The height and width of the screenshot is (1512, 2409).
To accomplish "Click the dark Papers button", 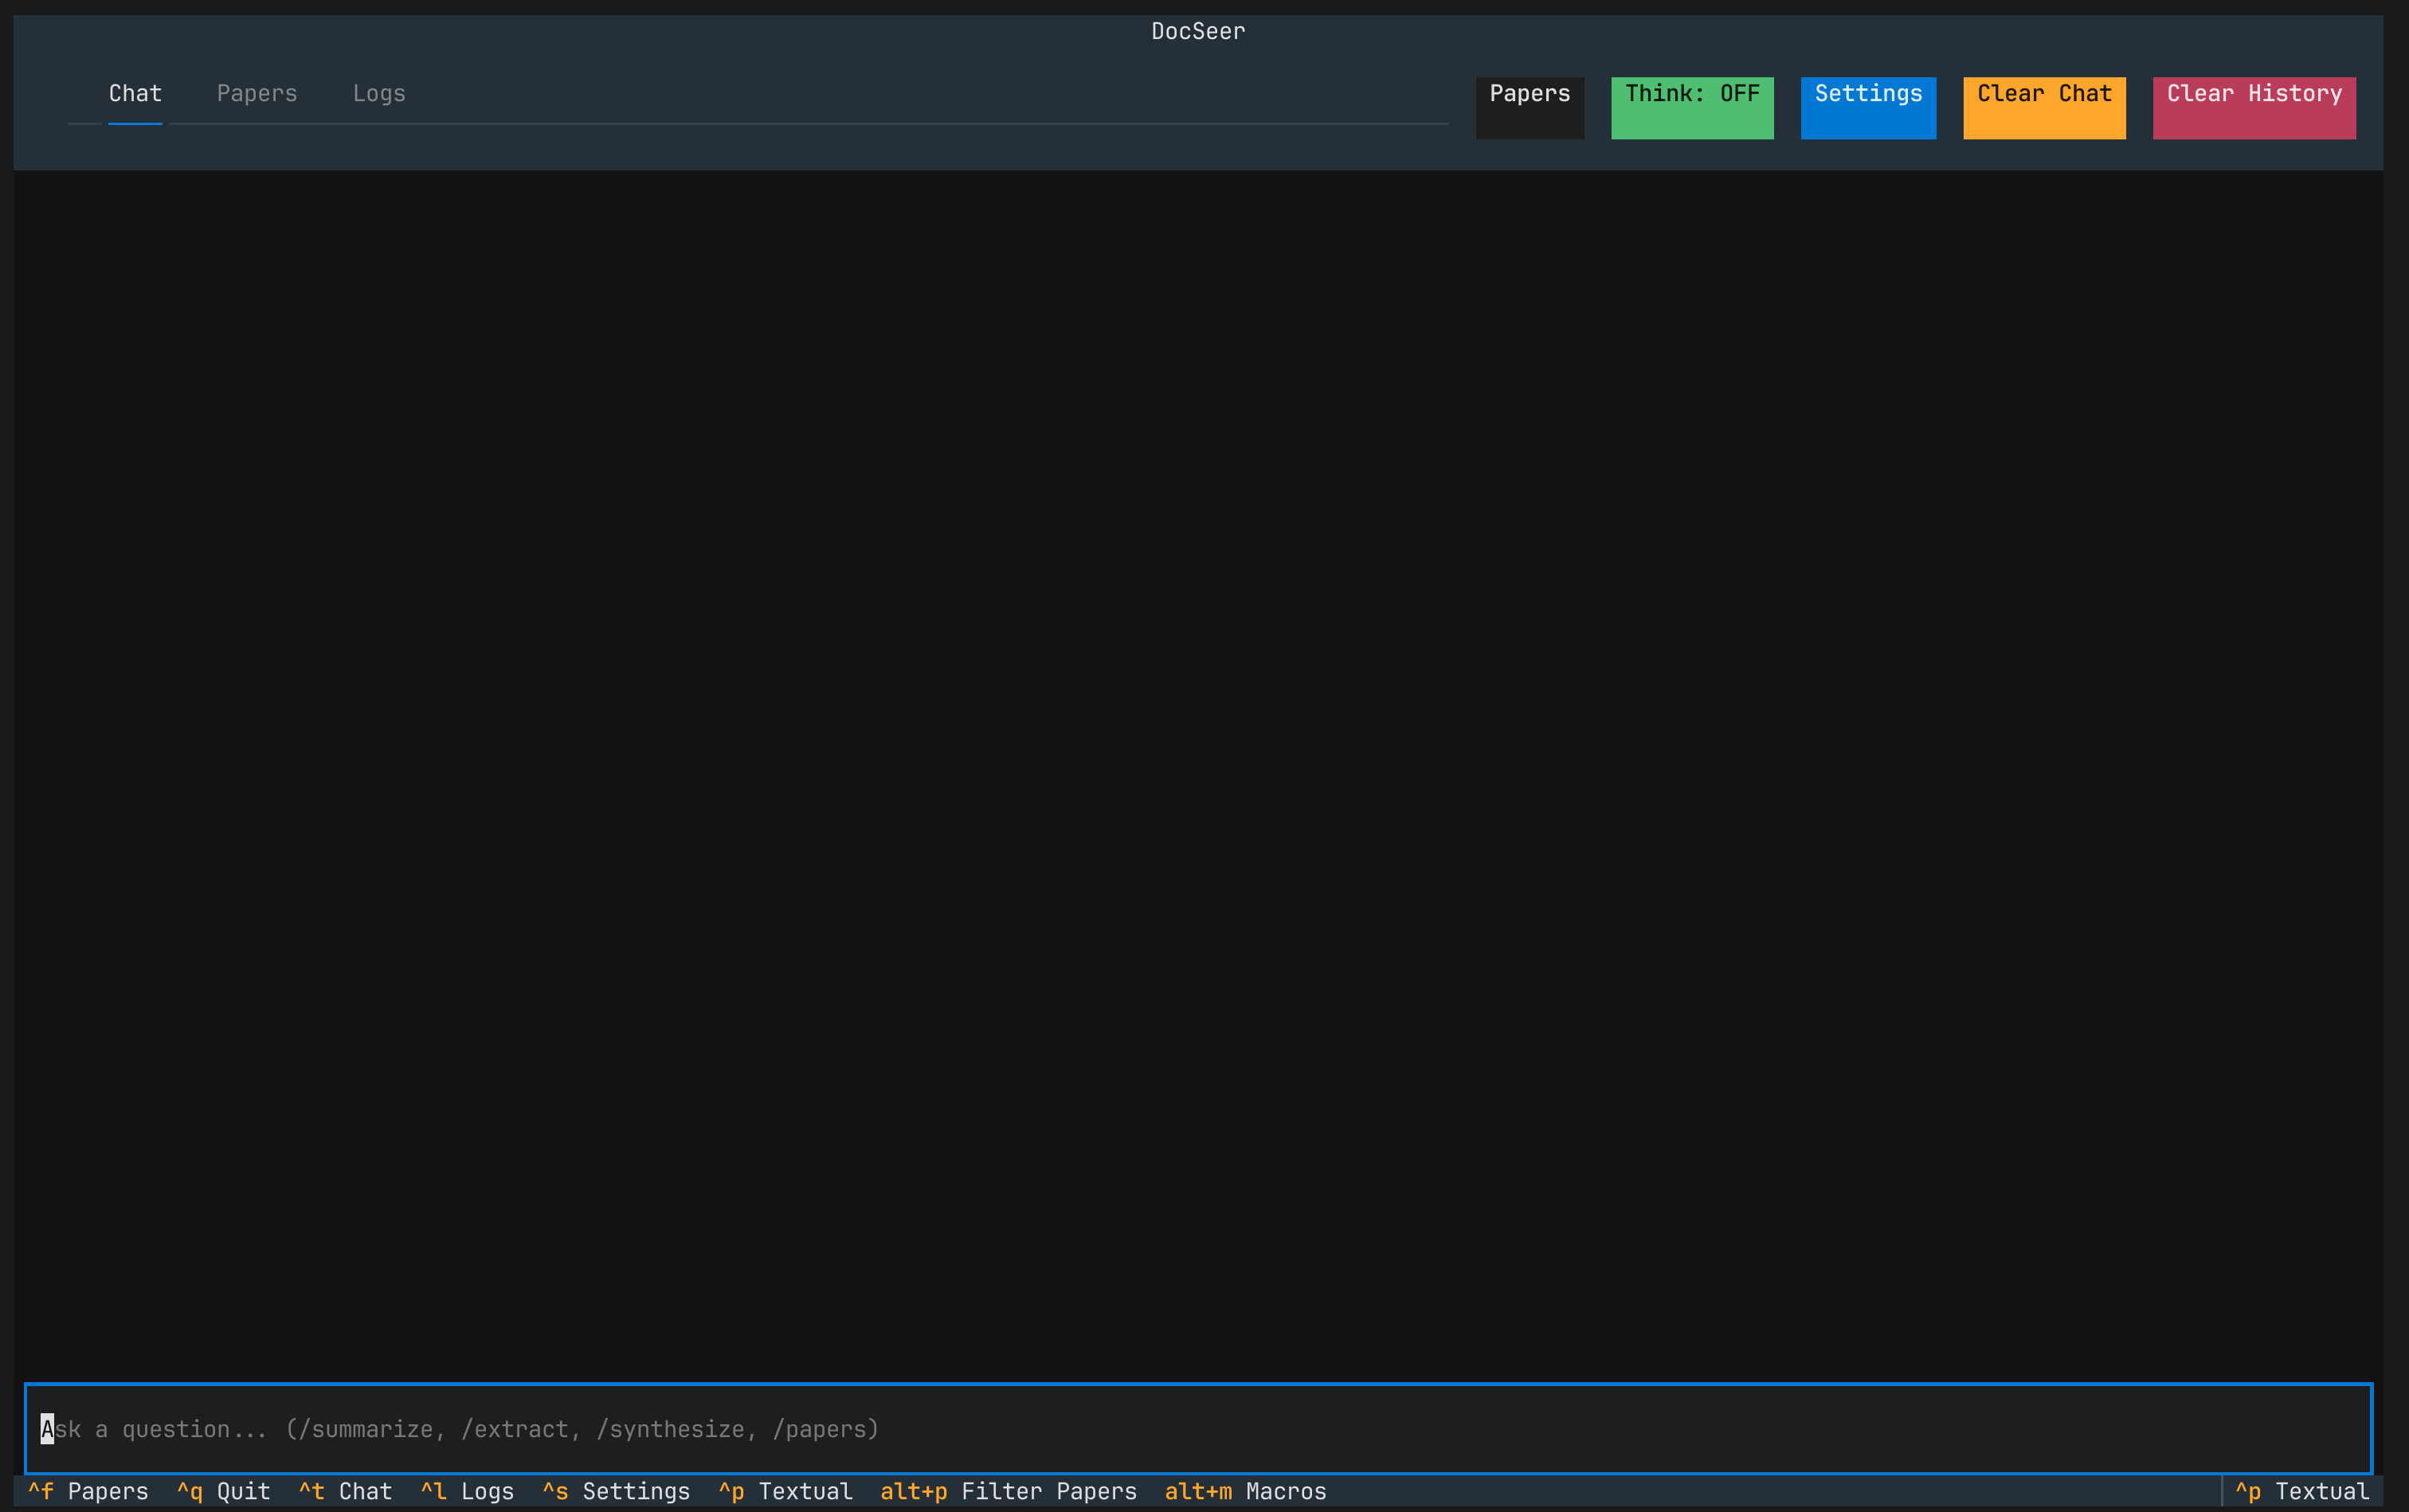I will 1529,108.
